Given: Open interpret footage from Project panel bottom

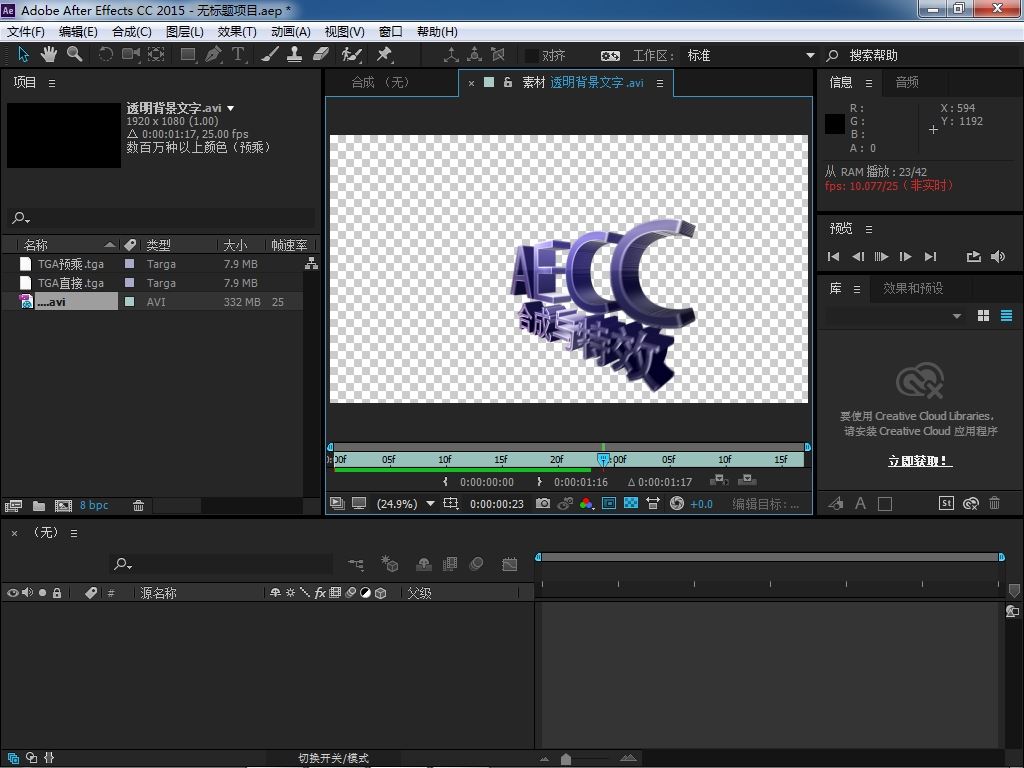Looking at the screenshot, I should coord(13,505).
